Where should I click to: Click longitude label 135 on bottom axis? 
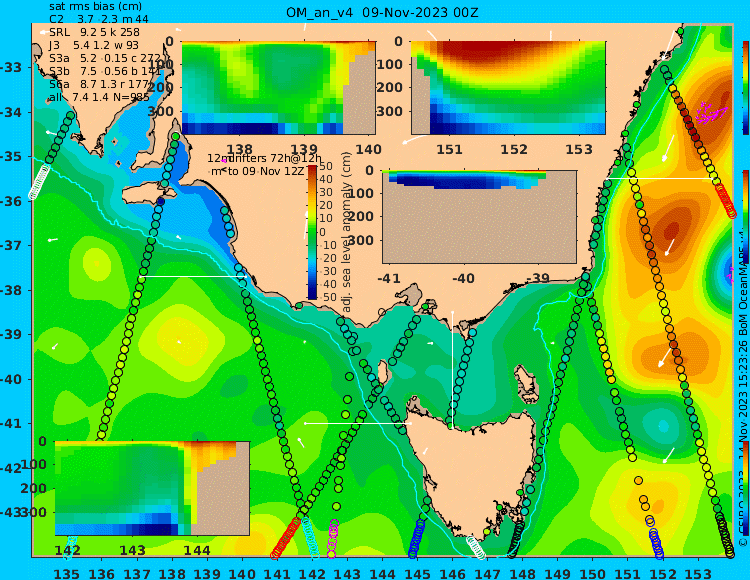(x=66, y=573)
